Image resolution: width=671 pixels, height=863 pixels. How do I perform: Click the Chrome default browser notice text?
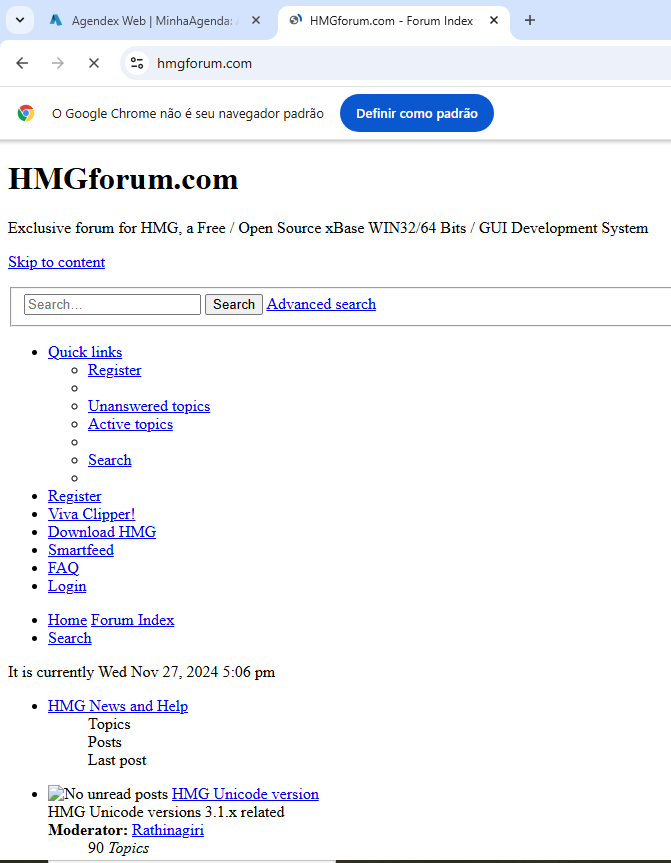[188, 113]
